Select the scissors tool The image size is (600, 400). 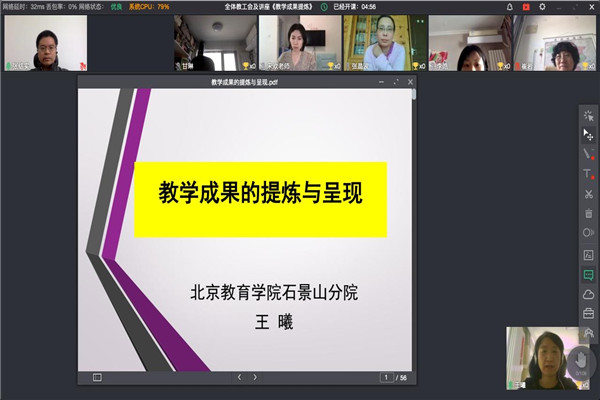(589, 194)
